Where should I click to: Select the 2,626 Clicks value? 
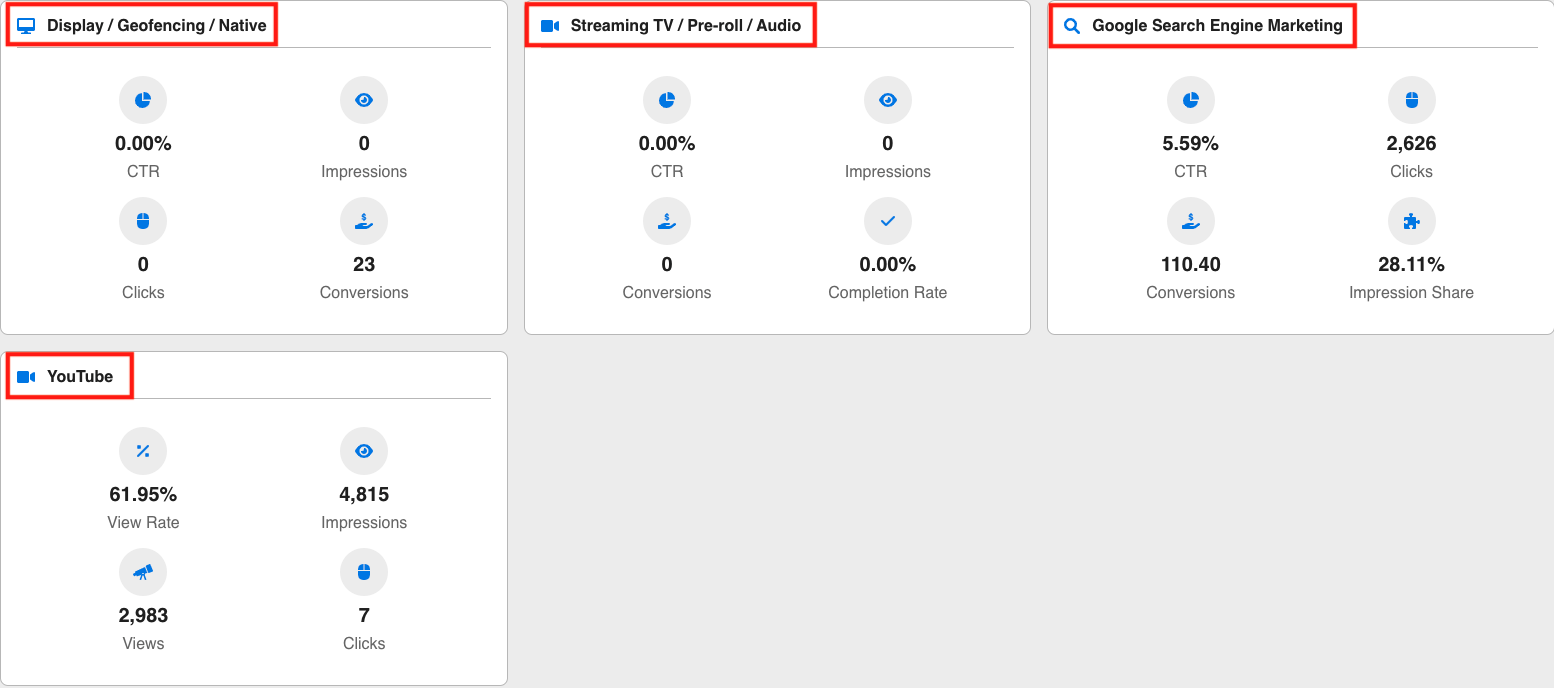(x=1411, y=144)
